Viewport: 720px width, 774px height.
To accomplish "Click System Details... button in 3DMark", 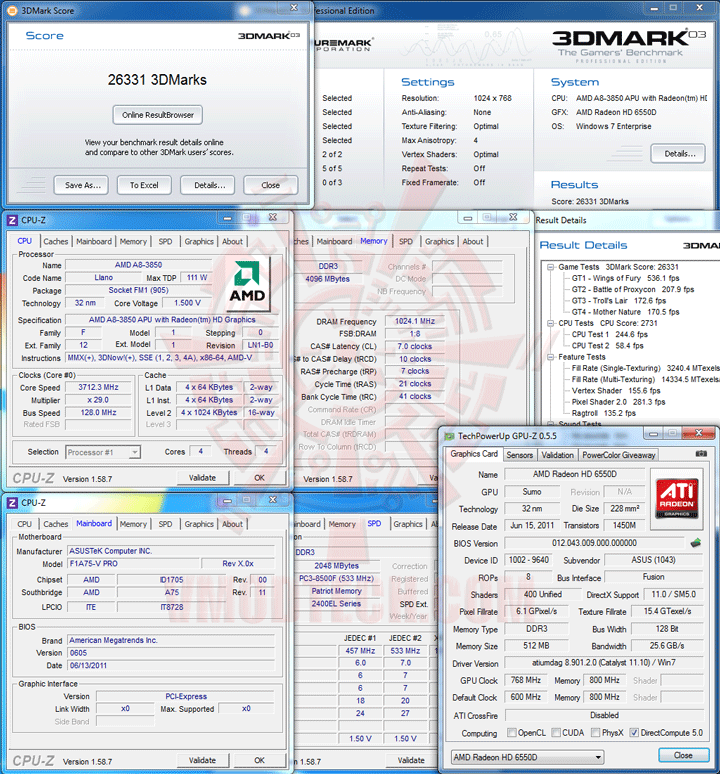I will click(x=679, y=154).
